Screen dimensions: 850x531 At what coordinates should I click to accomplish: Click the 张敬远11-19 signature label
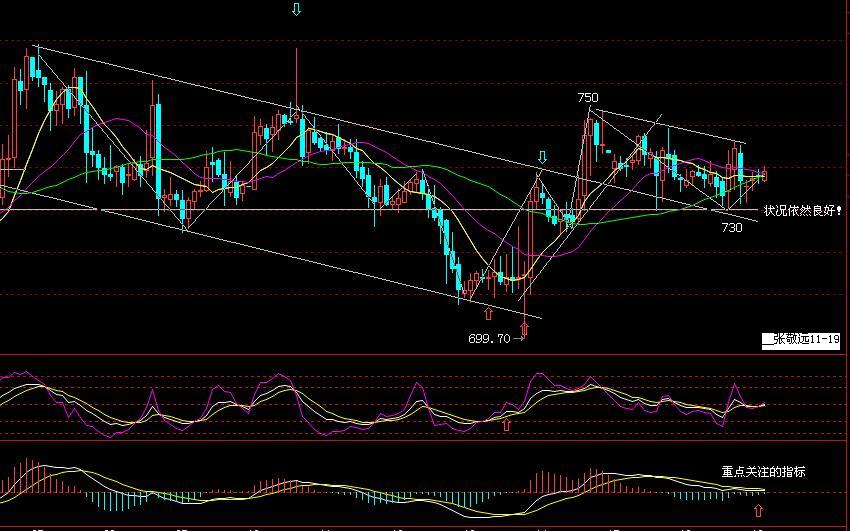pyautogui.click(x=800, y=341)
